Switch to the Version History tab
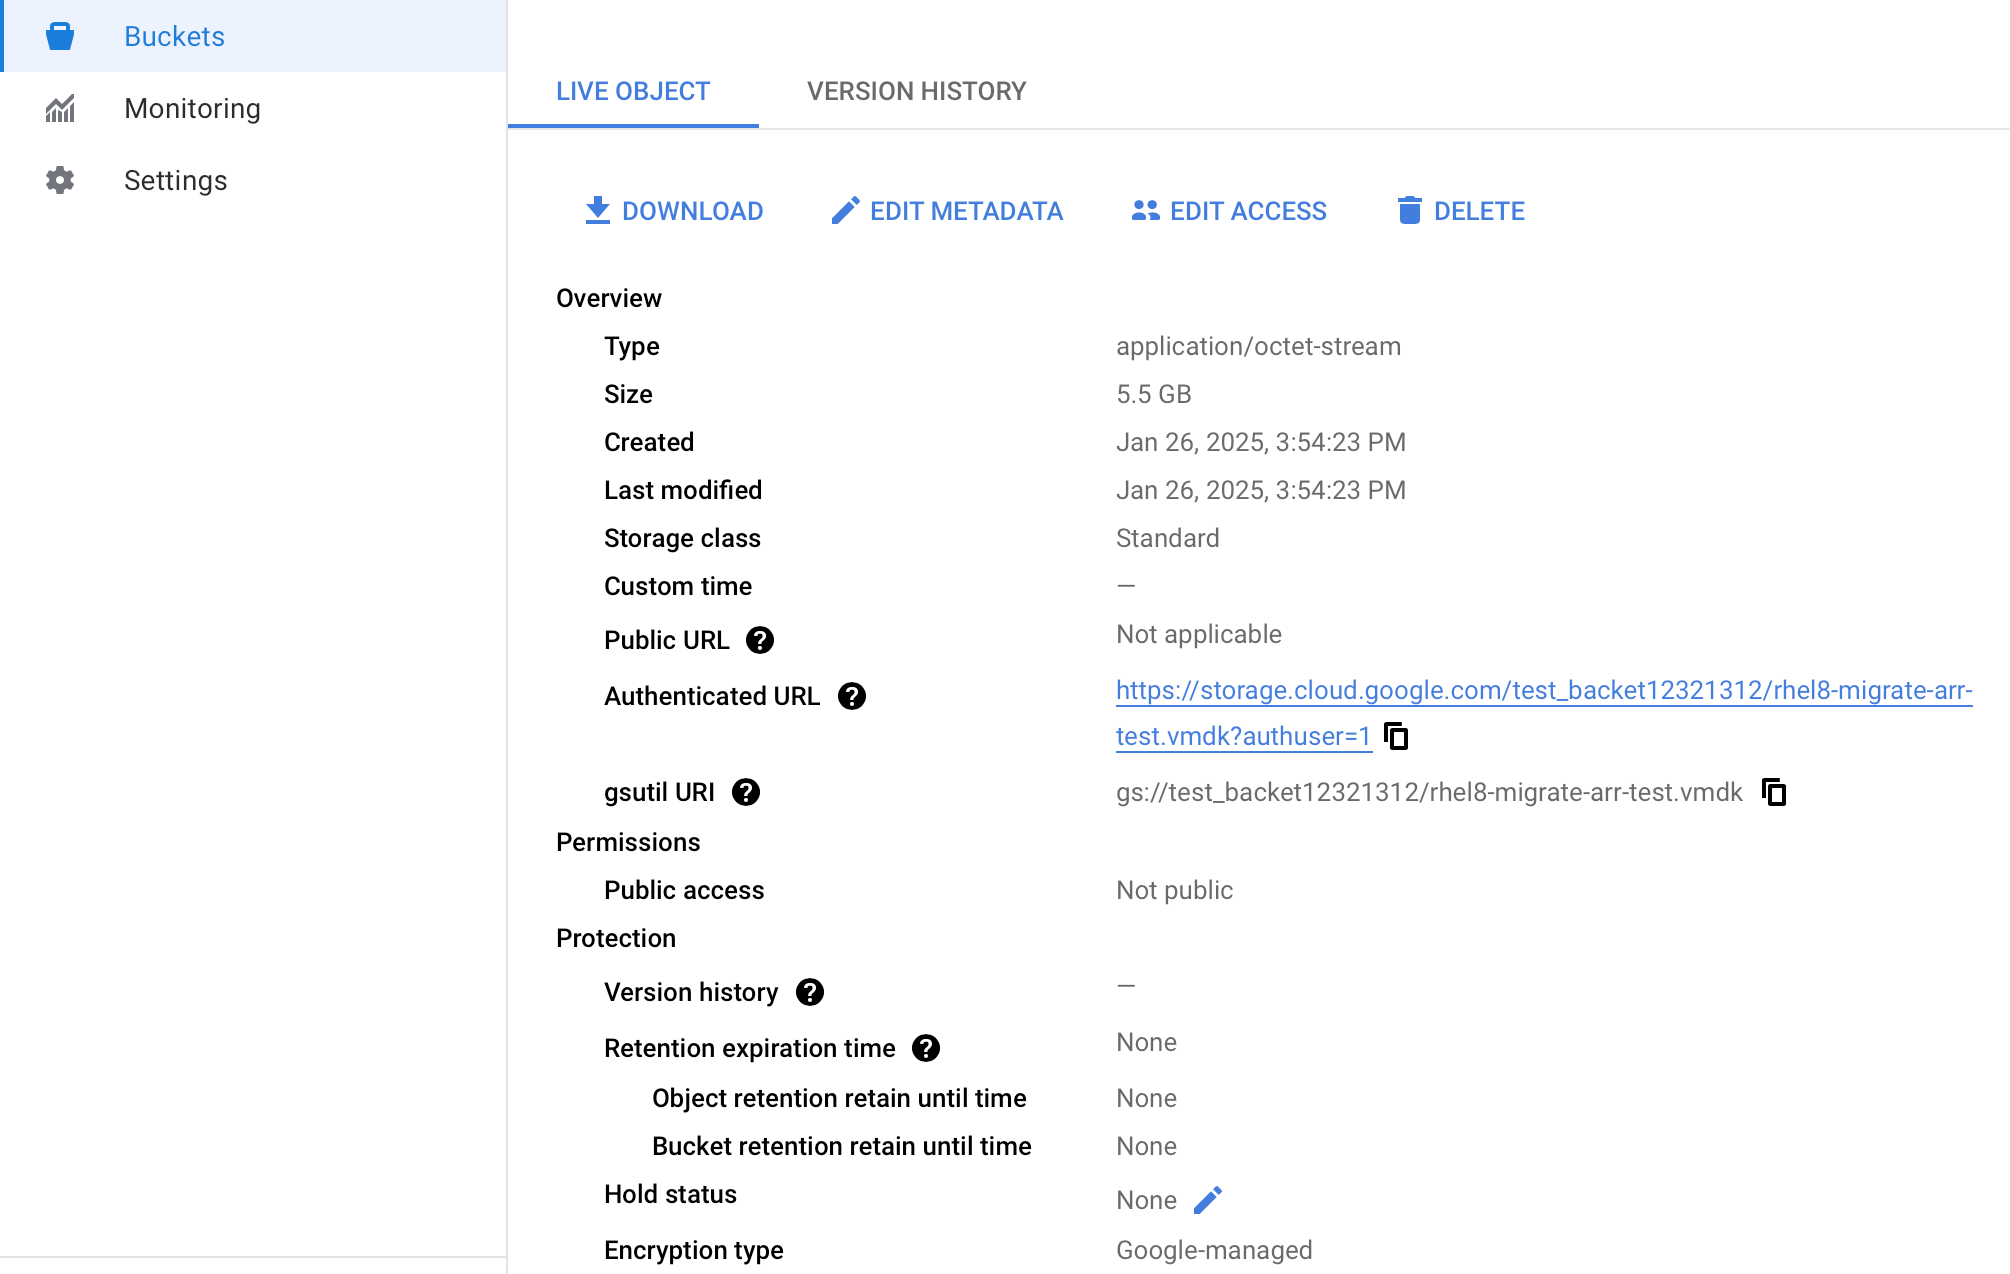The image size is (2010, 1274). 916,91
